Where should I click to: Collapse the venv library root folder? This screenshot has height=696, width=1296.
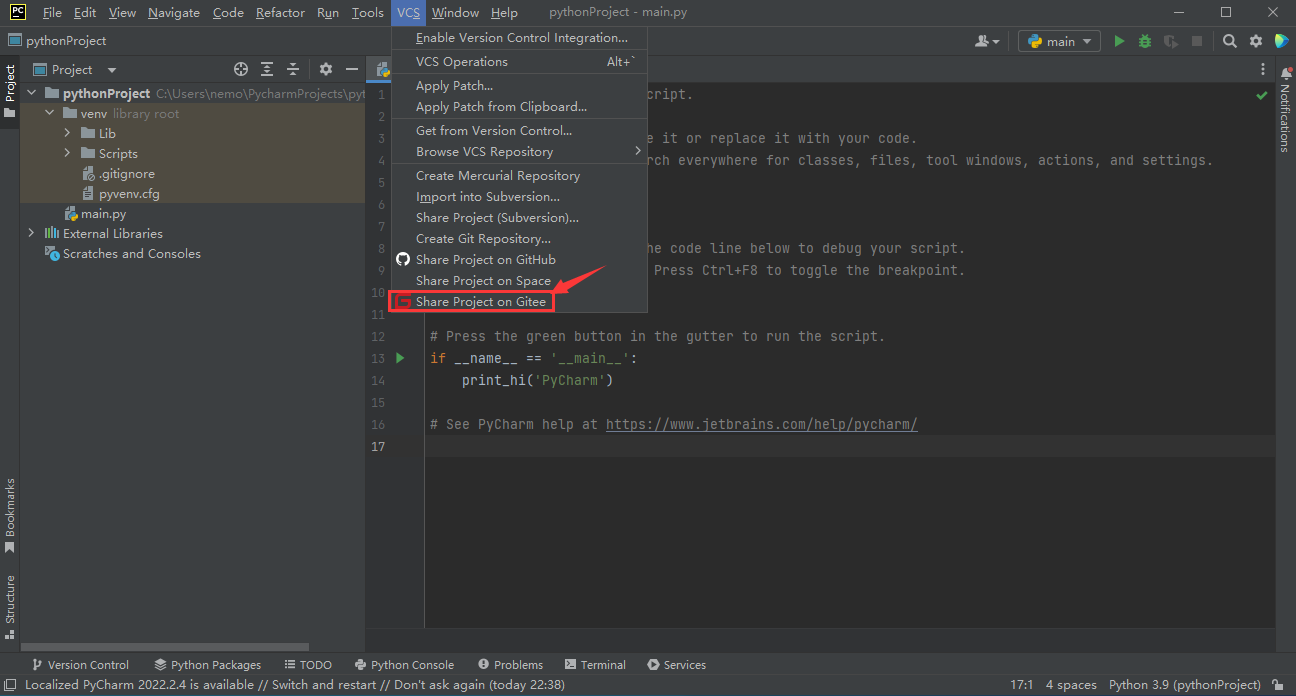[48, 112]
